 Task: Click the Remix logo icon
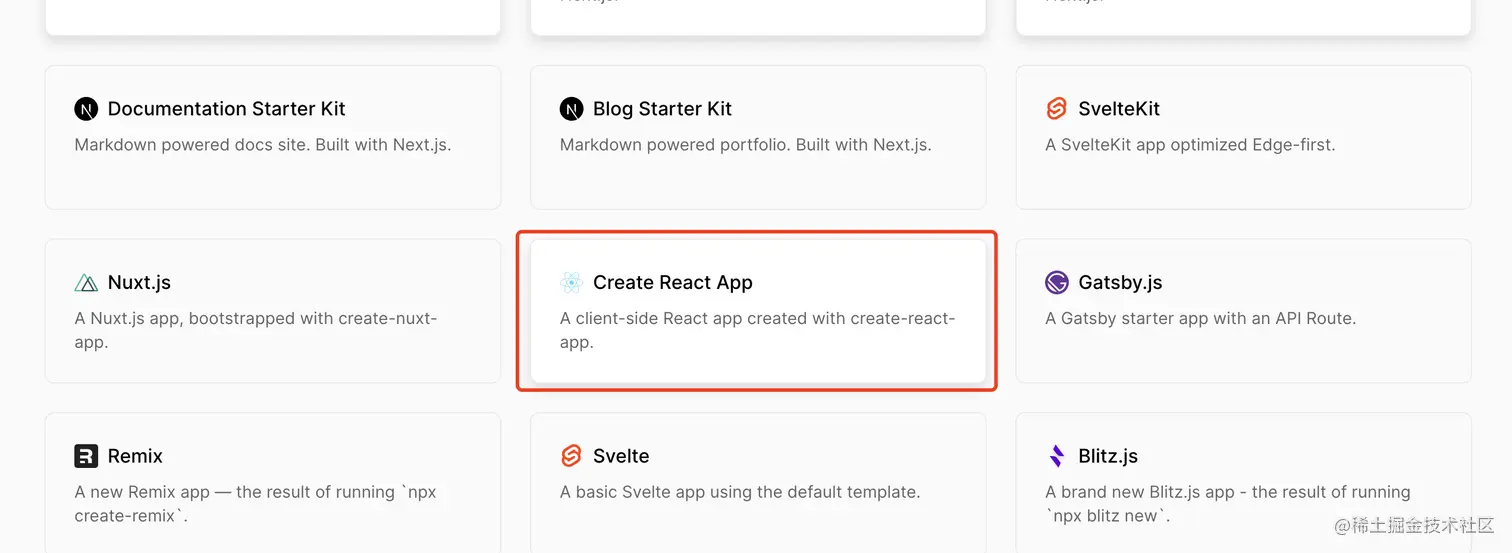(x=86, y=456)
